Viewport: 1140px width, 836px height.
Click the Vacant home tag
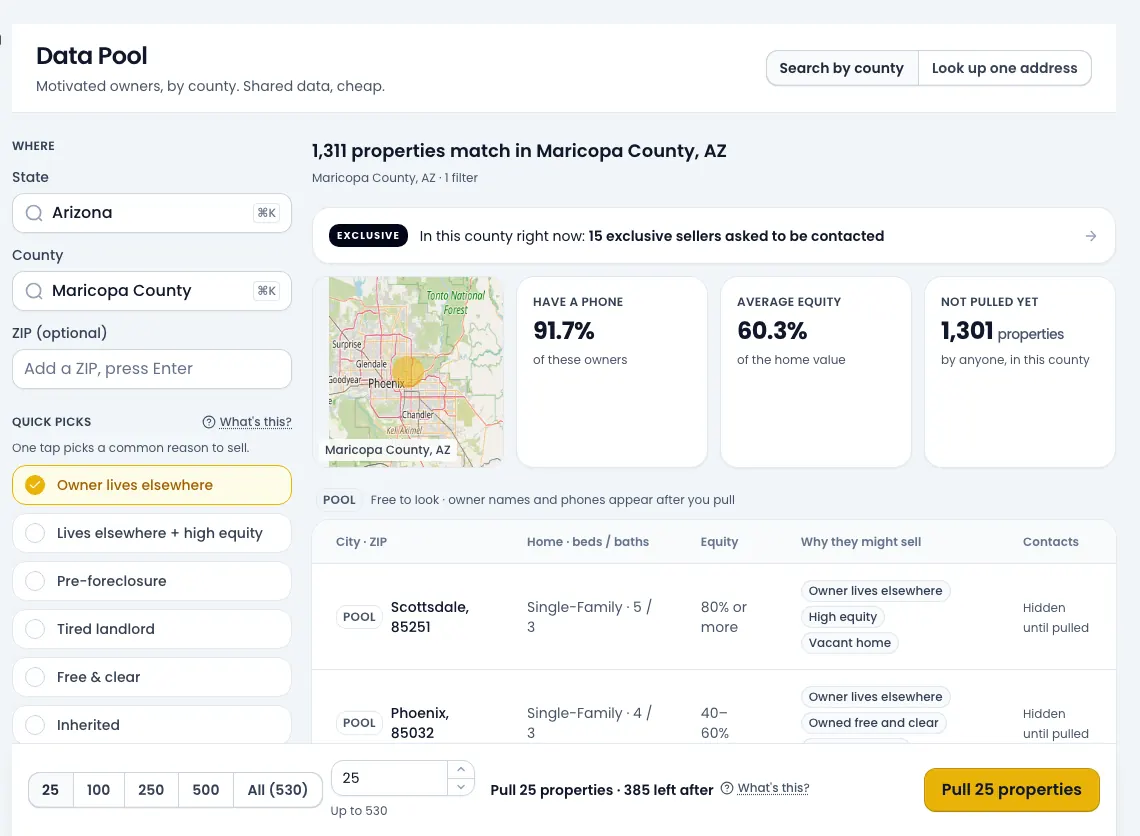tap(849, 643)
